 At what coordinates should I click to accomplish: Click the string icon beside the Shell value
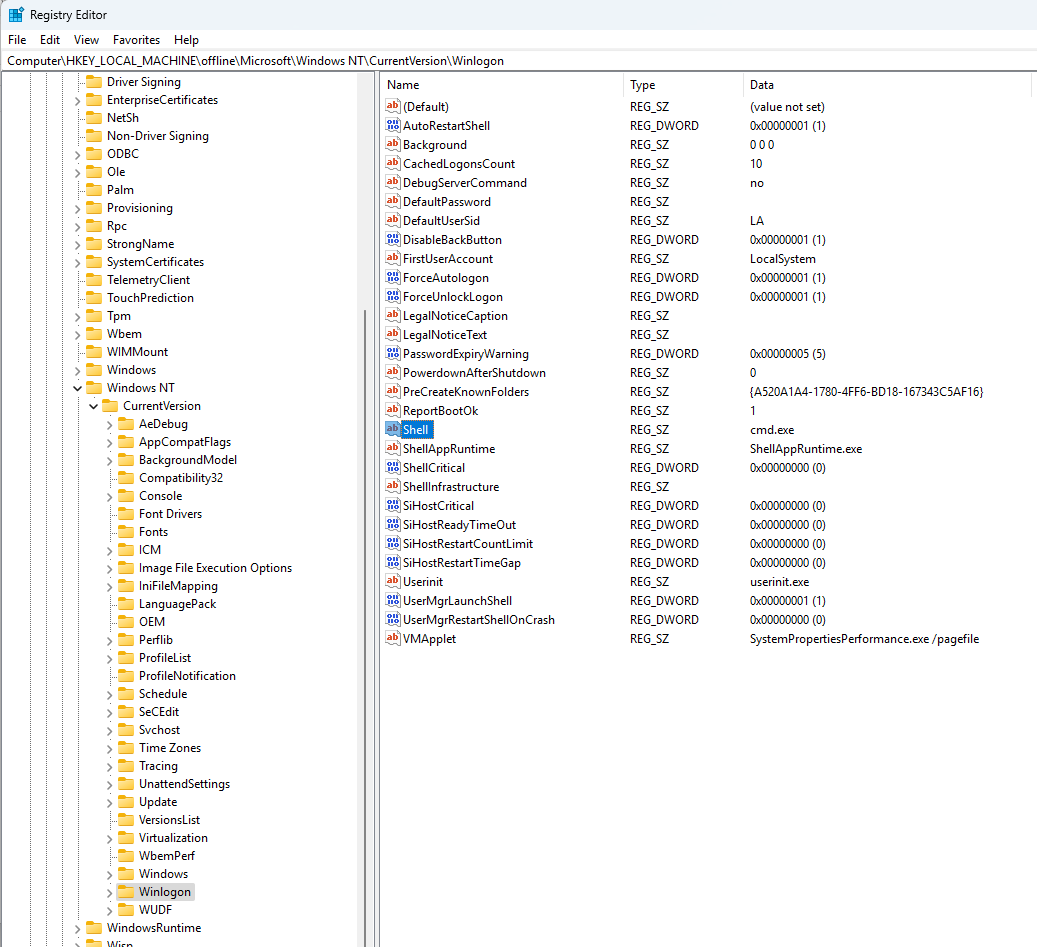point(393,429)
